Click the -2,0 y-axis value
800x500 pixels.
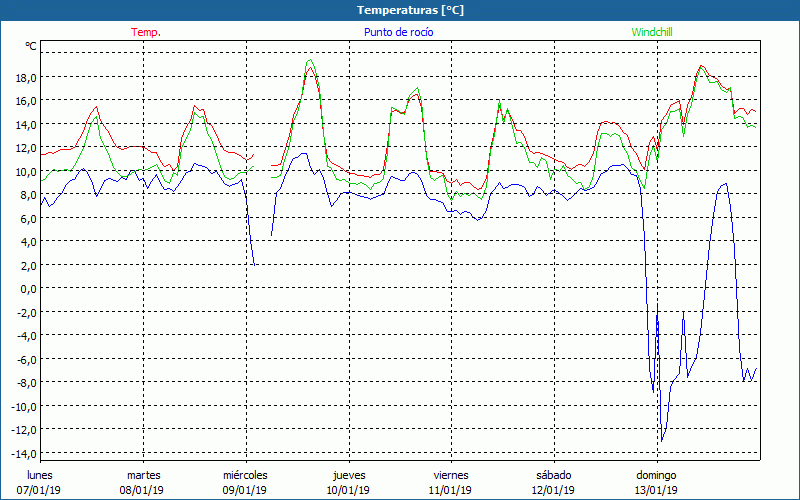[27, 312]
